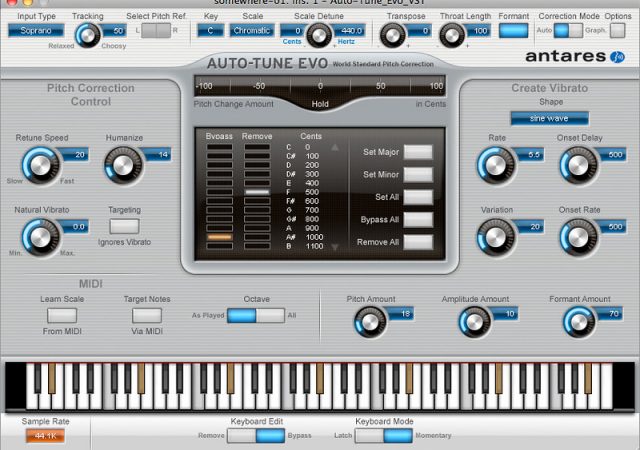Open the Scale selector showing Chromatic

click(251, 31)
